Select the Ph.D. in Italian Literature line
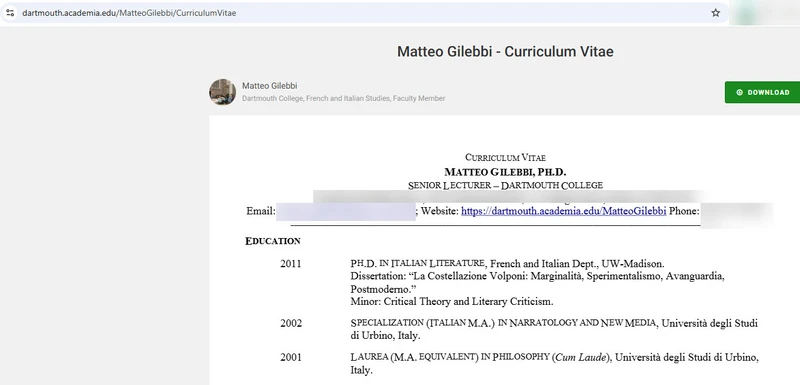Viewport: 800px width, 385px height. [x=508, y=264]
